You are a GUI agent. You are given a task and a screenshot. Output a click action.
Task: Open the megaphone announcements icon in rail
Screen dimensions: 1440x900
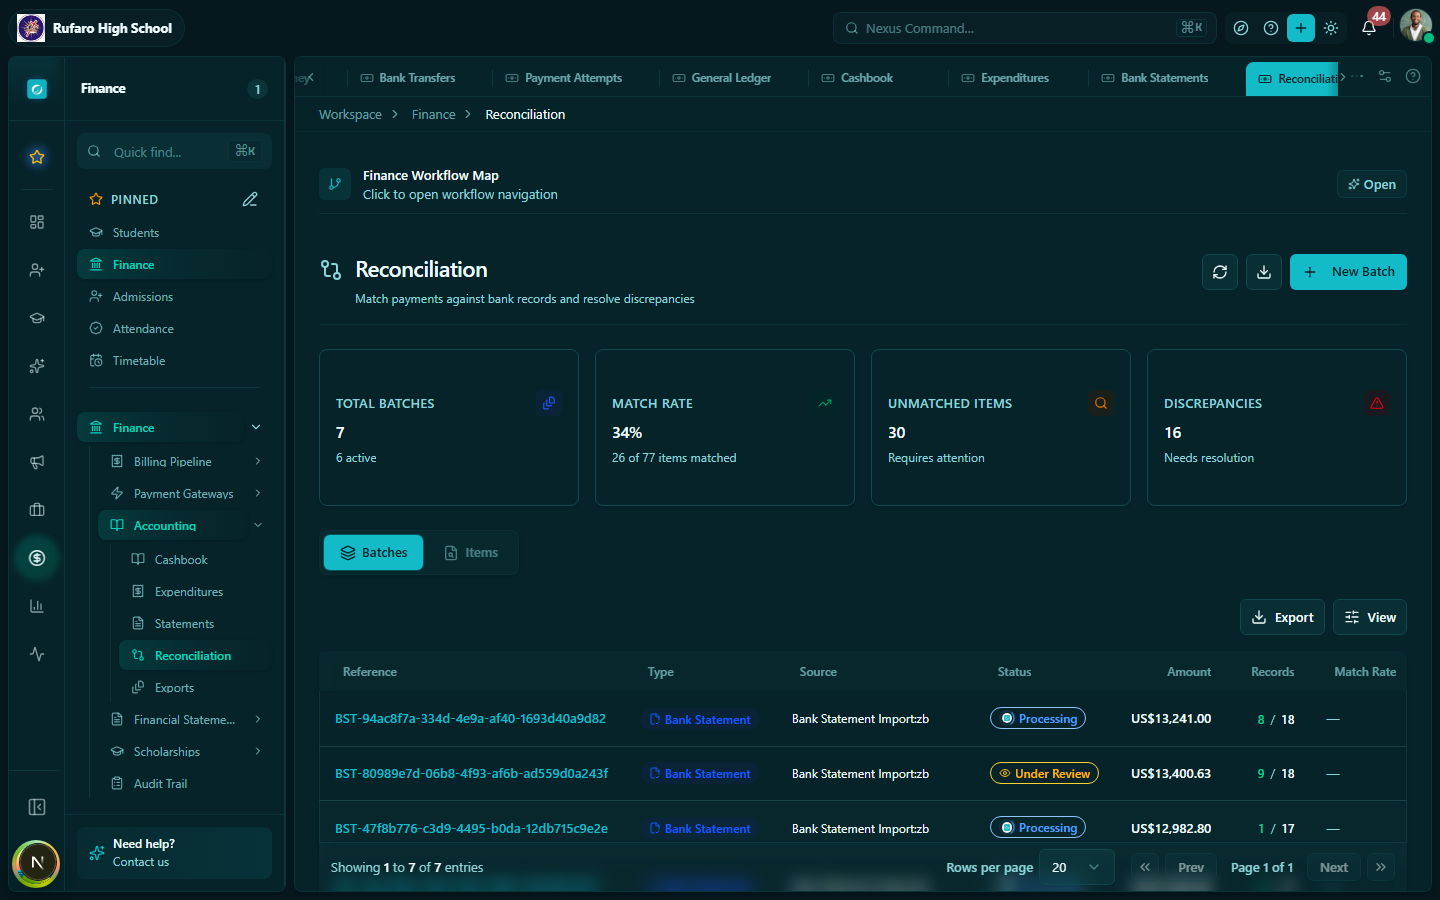click(x=37, y=462)
